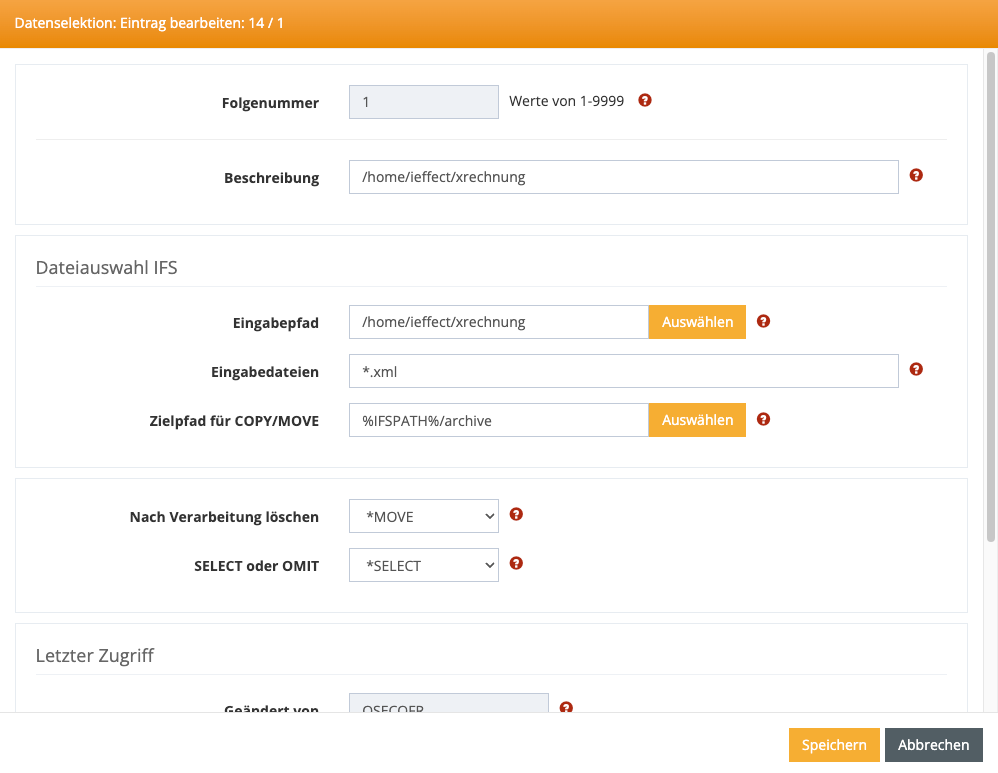Focus the Zielpfad für COPY/MOVE input
Screen dimensions: 998x773
click(x=498, y=420)
